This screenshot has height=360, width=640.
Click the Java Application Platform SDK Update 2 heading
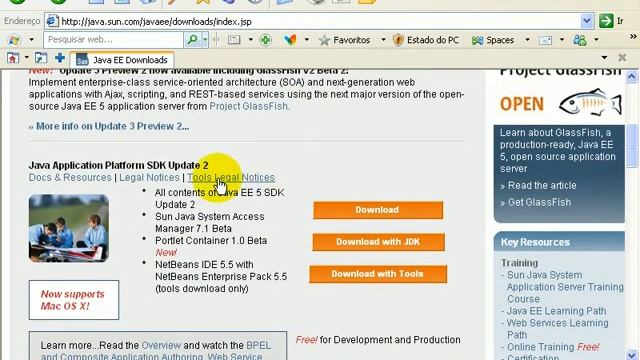(118, 165)
